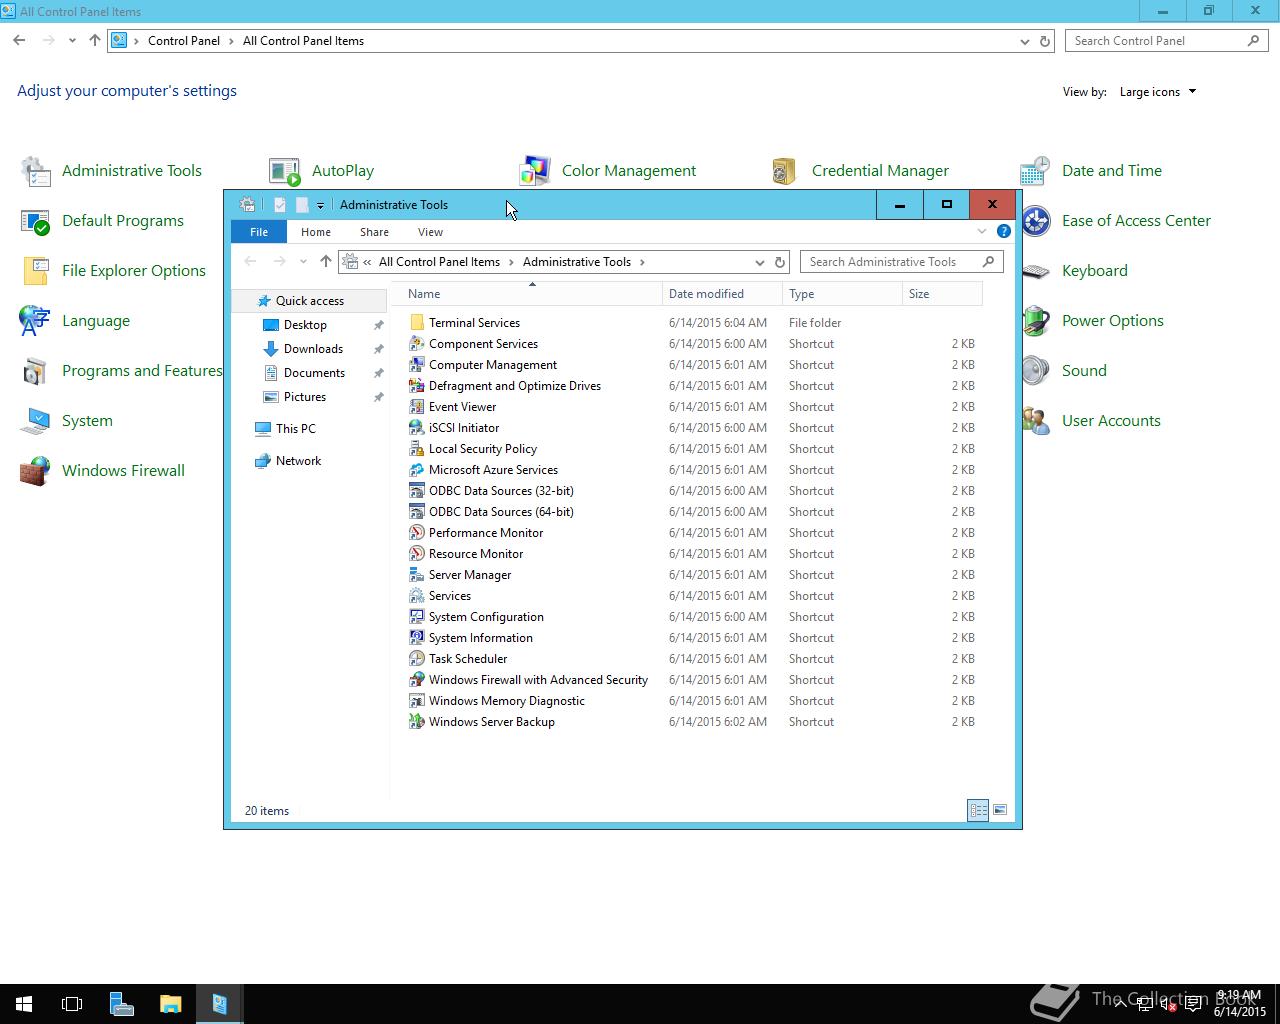Go up one level in Administrative Tools

[x=325, y=262]
